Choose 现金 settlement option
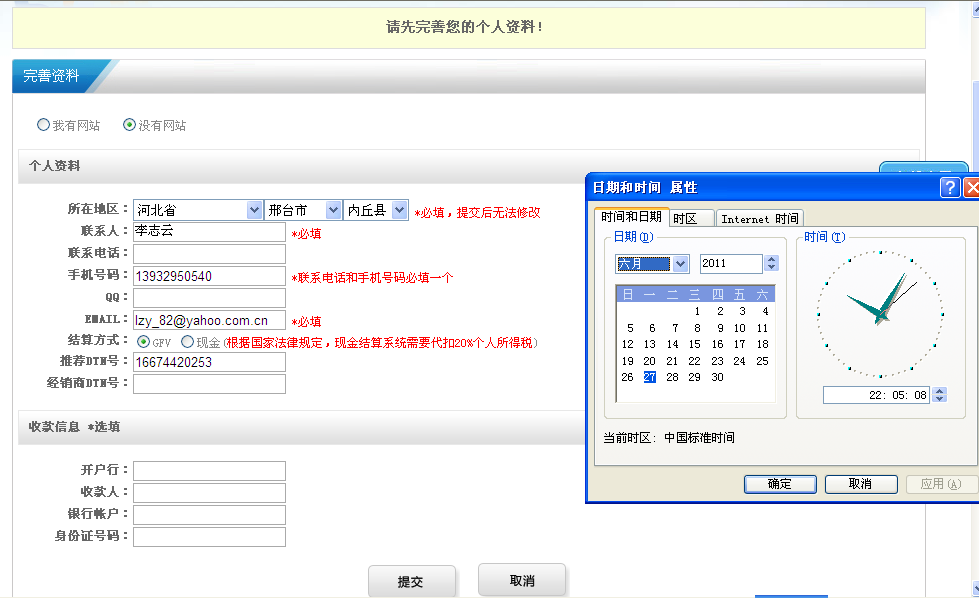Screen dimensions: 979x598 coord(188,342)
